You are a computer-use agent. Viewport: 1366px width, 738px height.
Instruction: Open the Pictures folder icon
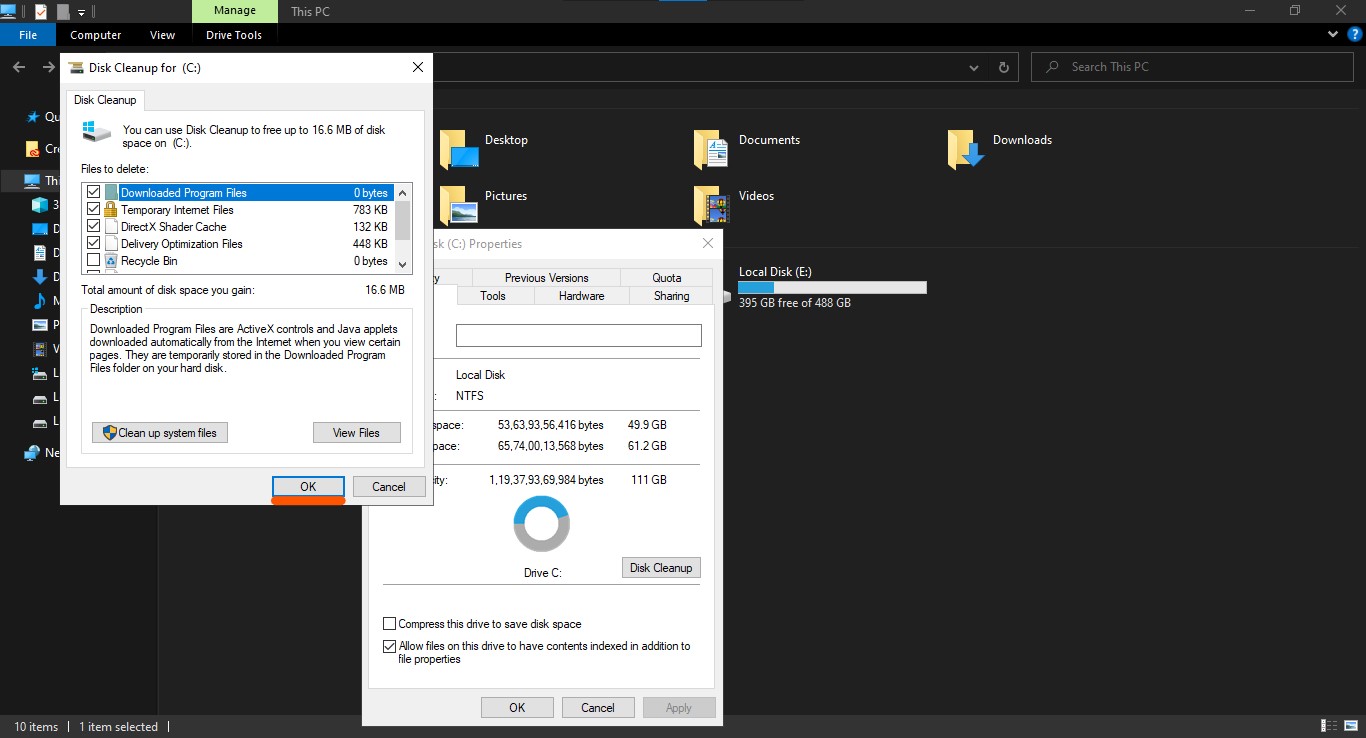(459, 206)
